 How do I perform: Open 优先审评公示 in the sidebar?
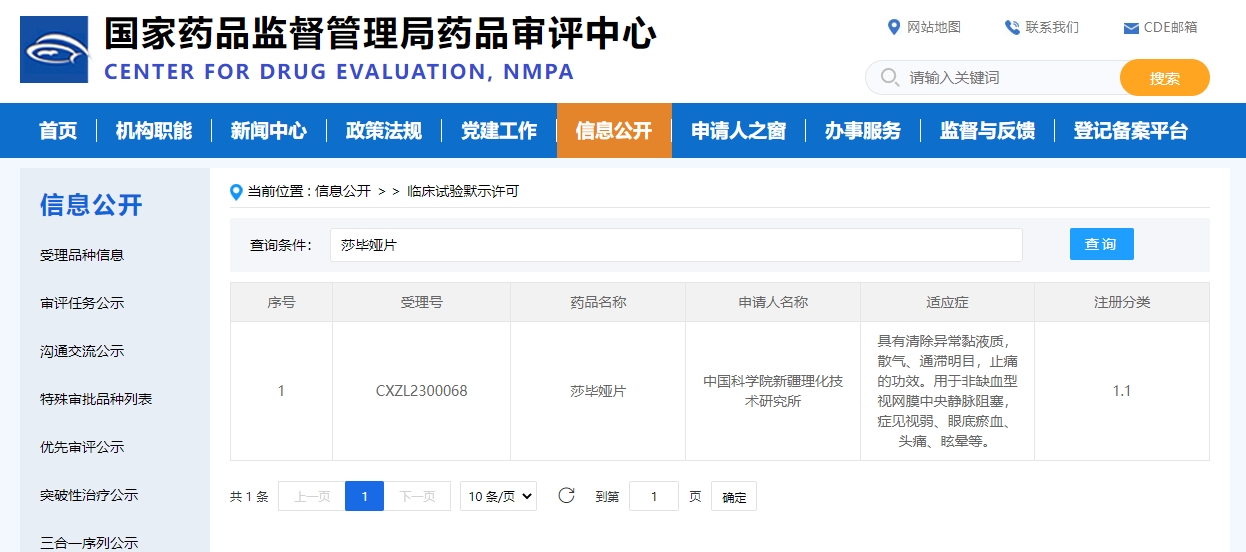click(x=82, y=447)
